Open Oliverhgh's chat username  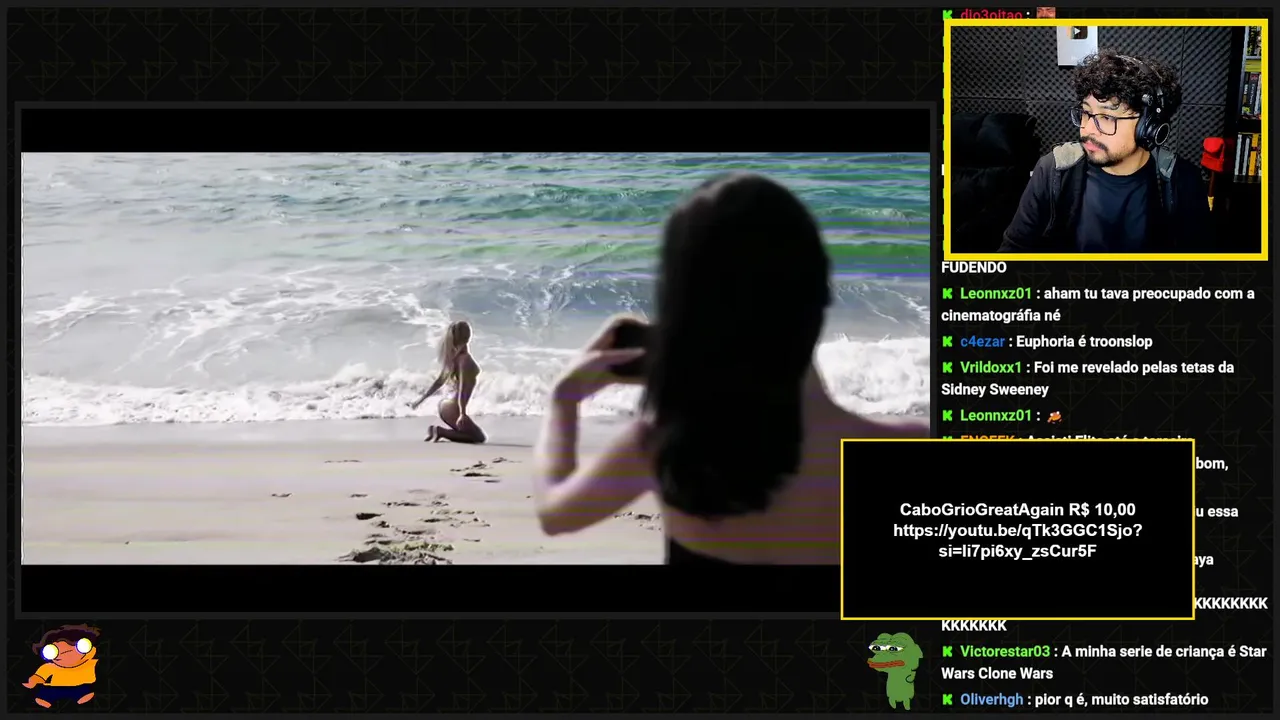click(x=992, y=700)
